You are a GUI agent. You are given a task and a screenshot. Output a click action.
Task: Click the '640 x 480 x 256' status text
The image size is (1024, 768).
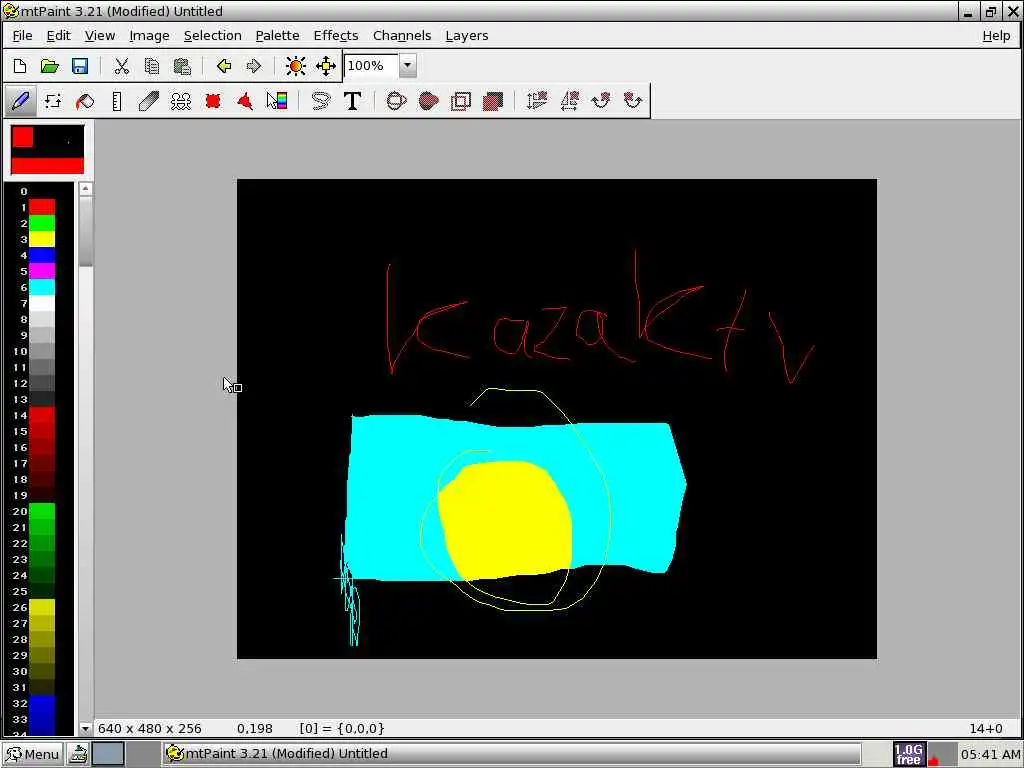150,728
